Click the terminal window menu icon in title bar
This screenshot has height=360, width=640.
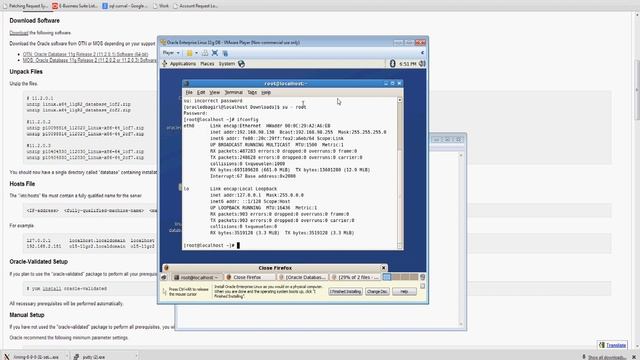click(x=186, y=83)
